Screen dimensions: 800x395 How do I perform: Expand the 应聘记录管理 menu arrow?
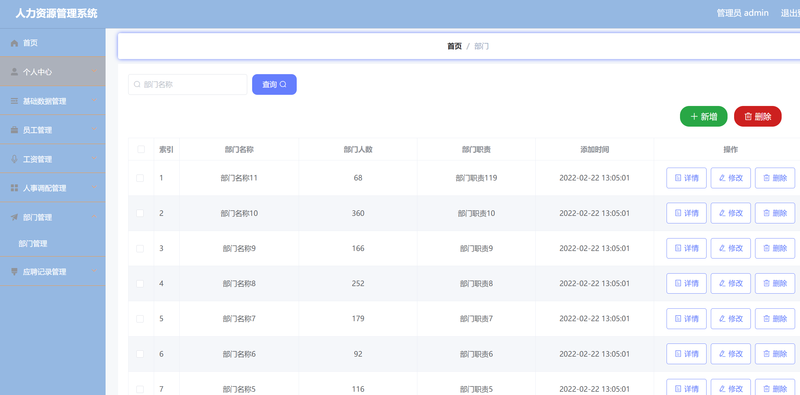[94, 271]
